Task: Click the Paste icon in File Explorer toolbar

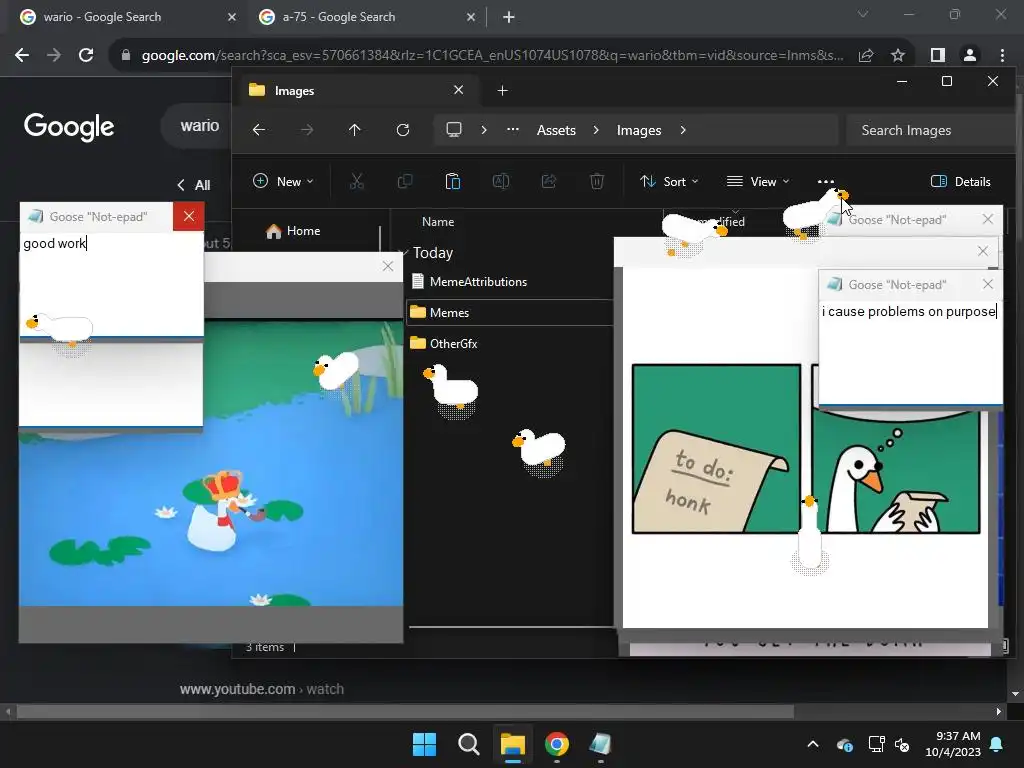Action: (453, 182)
